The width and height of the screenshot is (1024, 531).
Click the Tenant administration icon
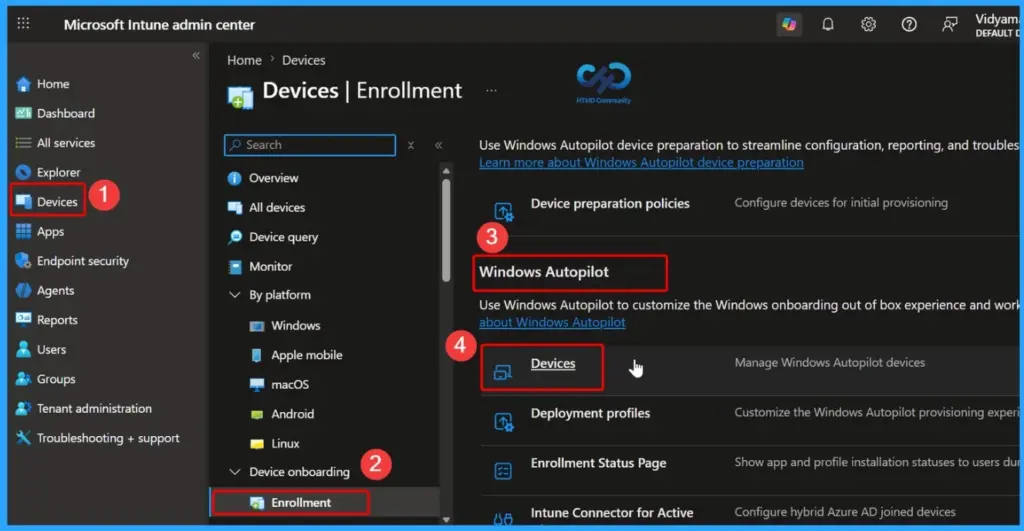tap(24, 408)
